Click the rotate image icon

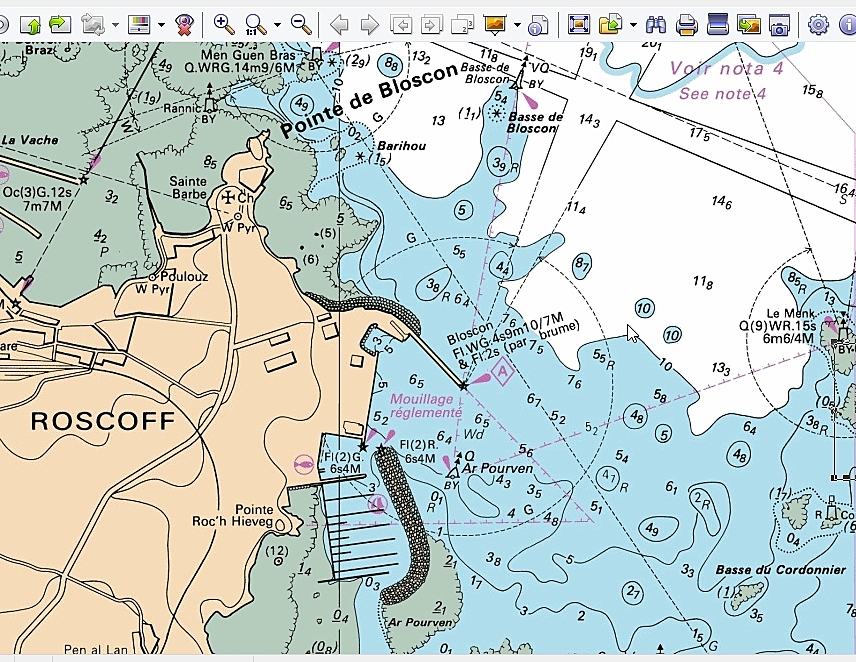93,25
